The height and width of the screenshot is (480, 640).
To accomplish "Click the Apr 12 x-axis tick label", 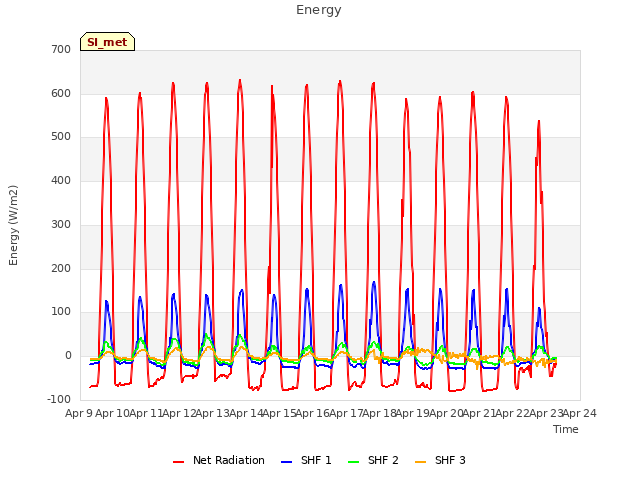I will point(179,413).
